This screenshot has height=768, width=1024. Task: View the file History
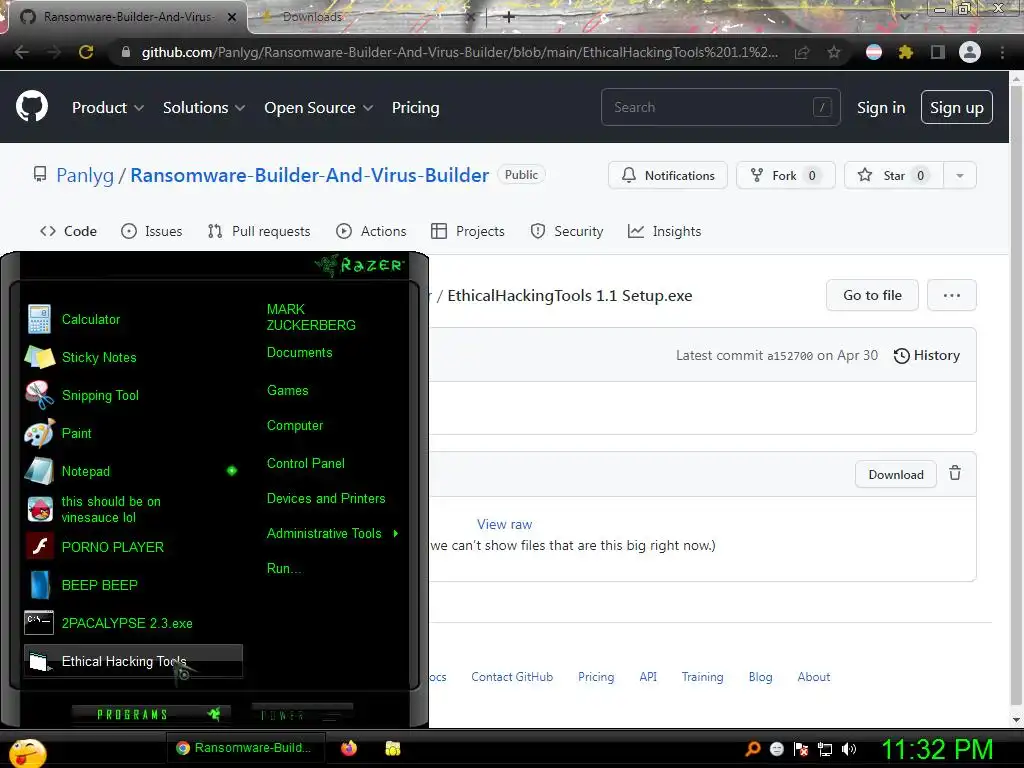(927, 355)
